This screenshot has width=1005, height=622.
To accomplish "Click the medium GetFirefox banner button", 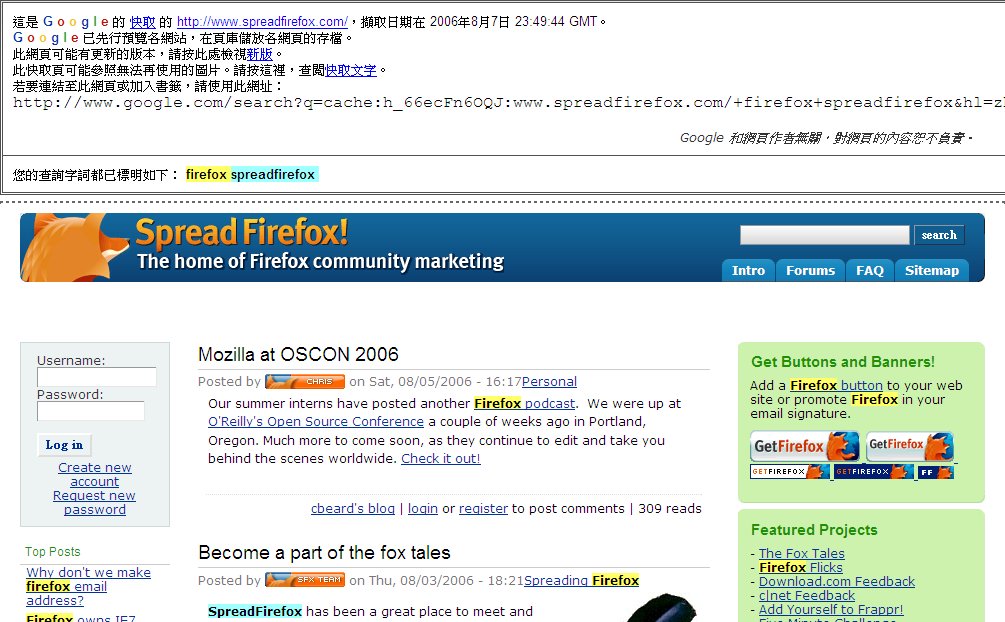I will click(x=910, y=446).
